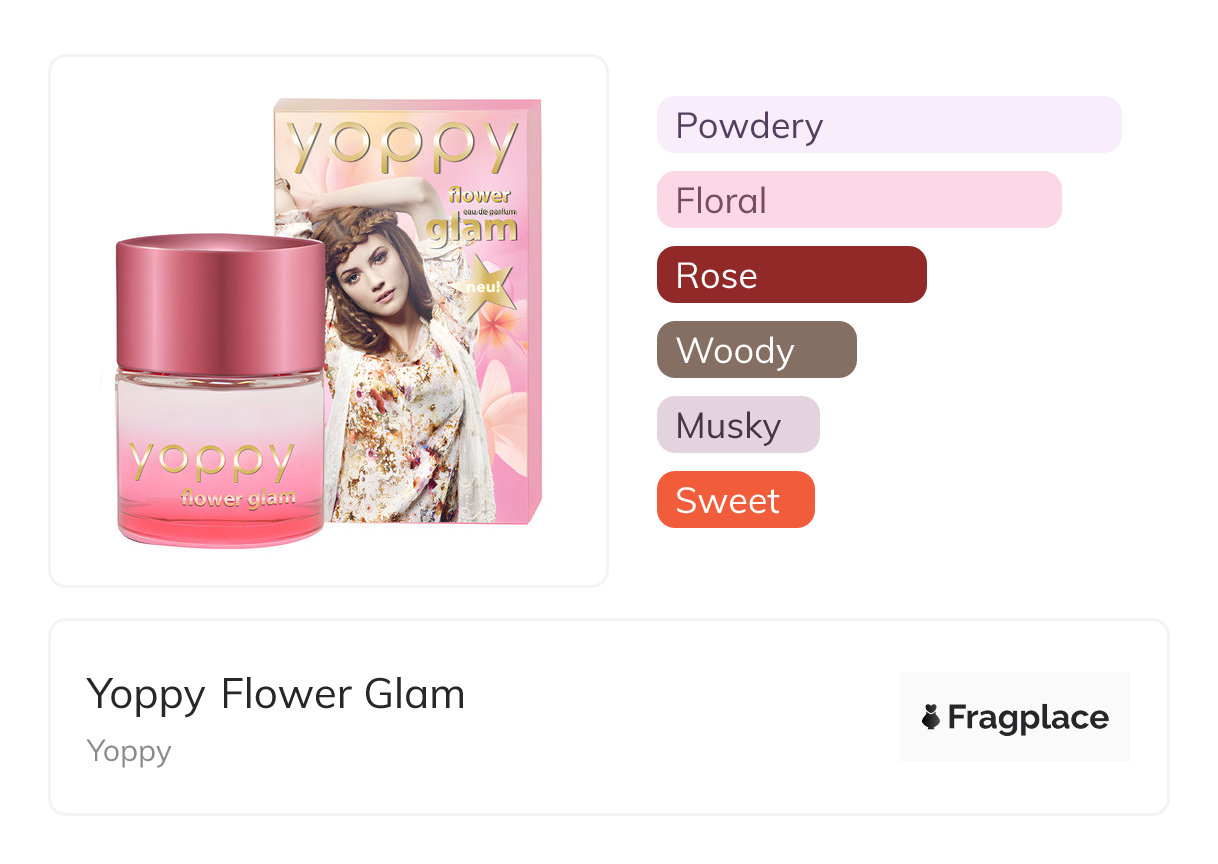Click the 'flower glam' label on the bottle
The height and width of the screenshot is (864, 1218).
coord(238,498)
